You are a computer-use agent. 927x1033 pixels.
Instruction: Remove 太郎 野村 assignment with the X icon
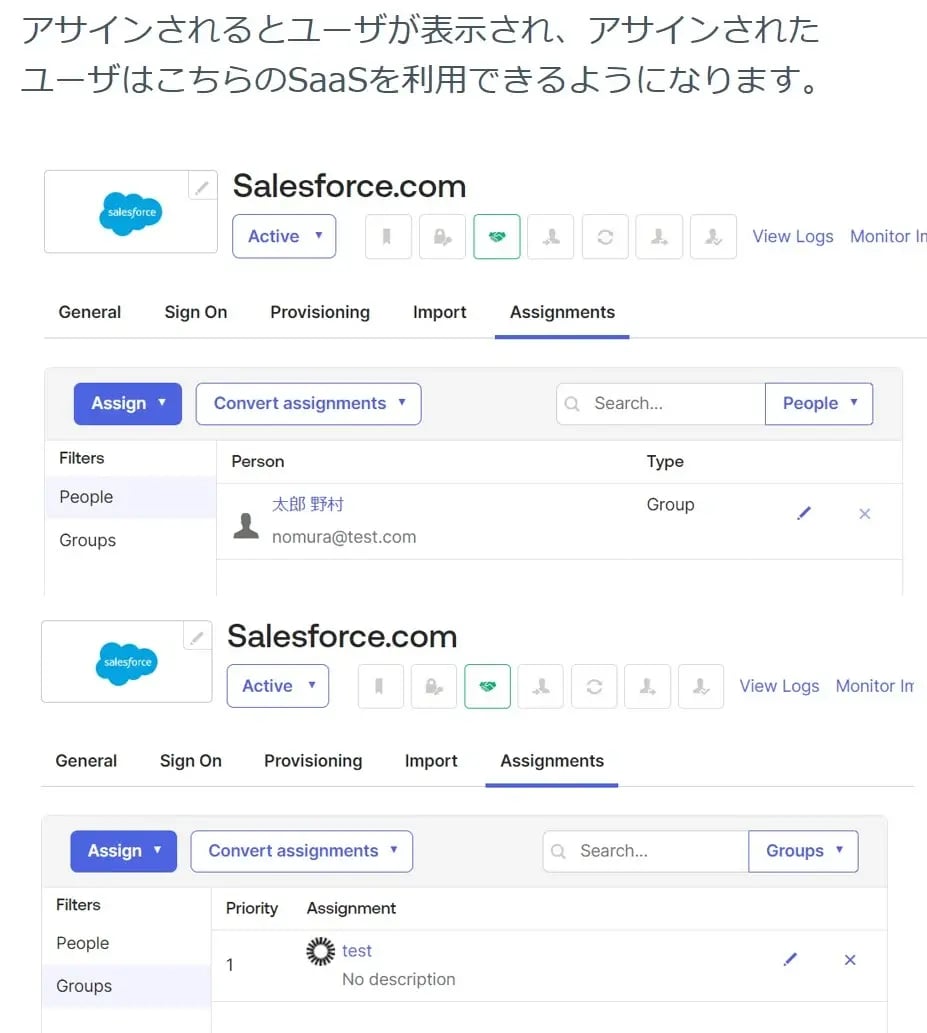[x=865, y=514]
